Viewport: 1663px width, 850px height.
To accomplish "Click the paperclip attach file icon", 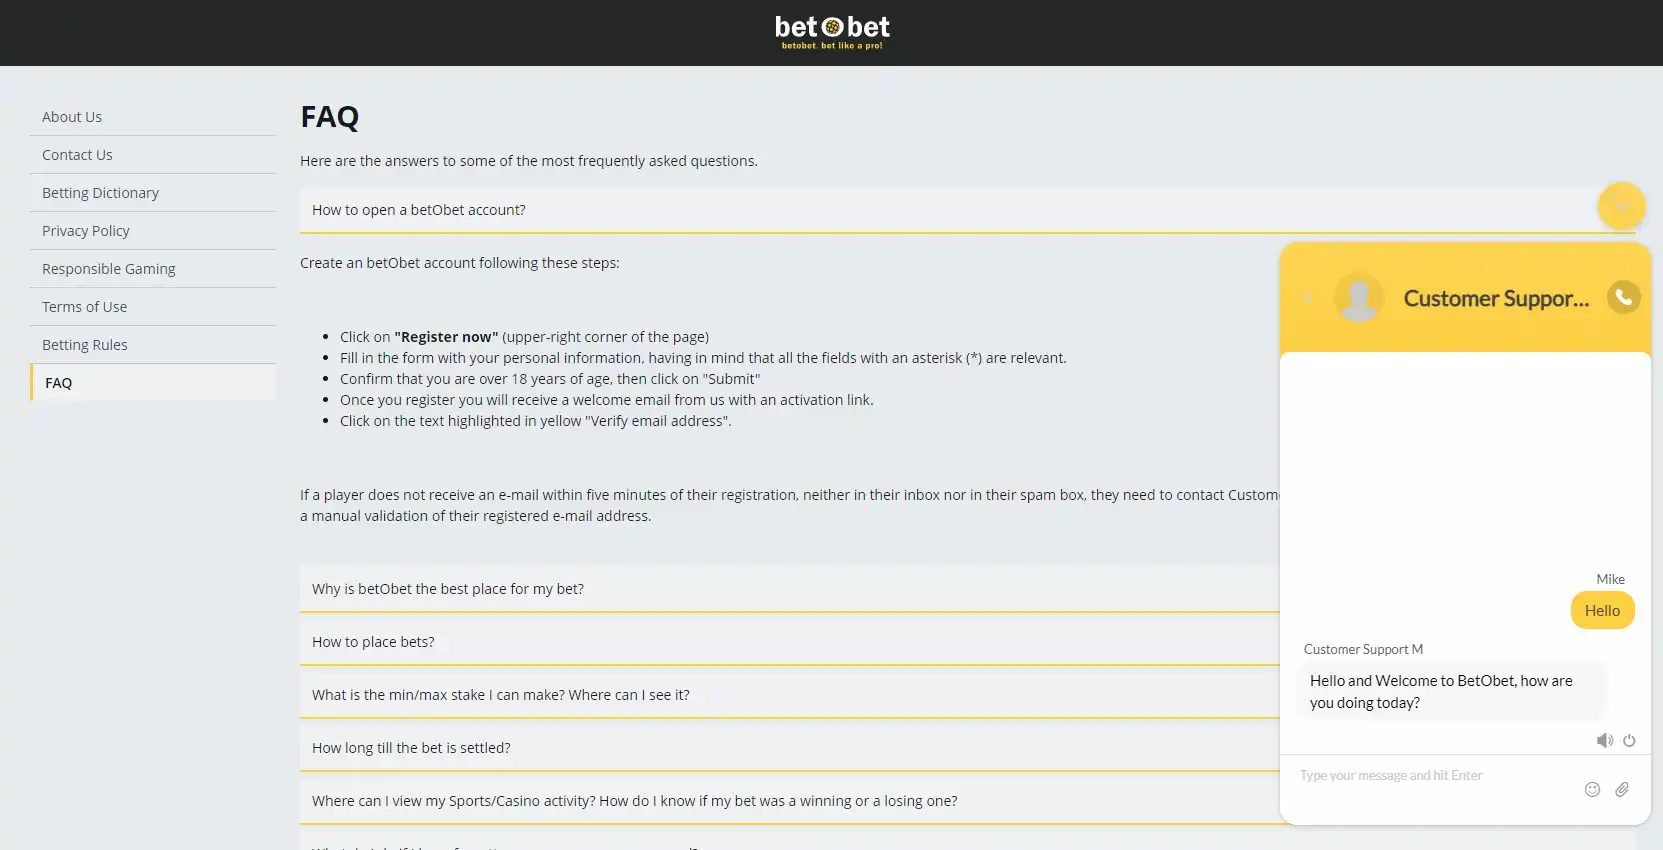I will 1622,790.
